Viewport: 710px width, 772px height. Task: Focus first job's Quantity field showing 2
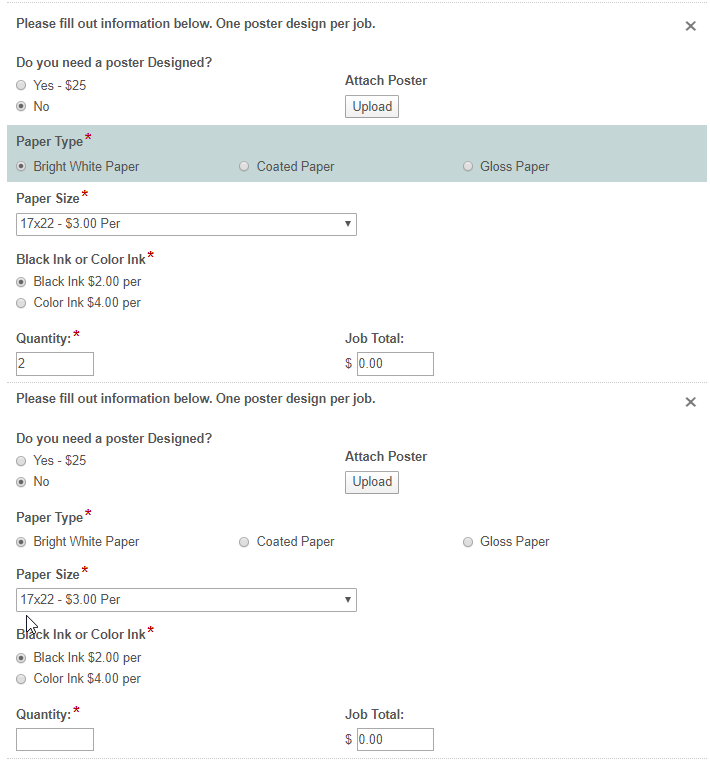pyautogui.click(x=55, y=364)
